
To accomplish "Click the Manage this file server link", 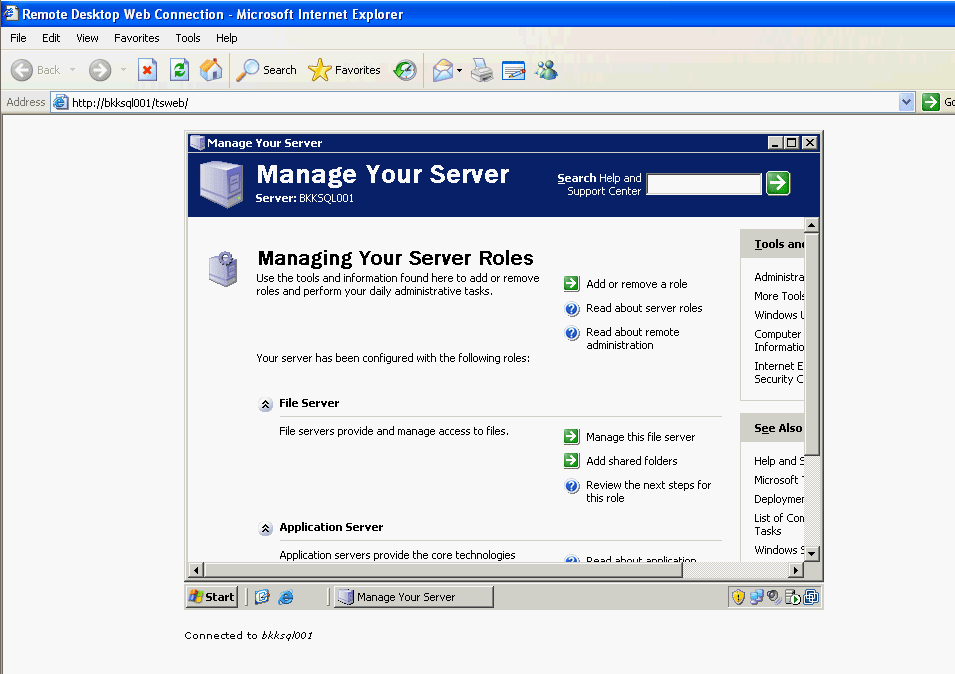I will (640, 437).
